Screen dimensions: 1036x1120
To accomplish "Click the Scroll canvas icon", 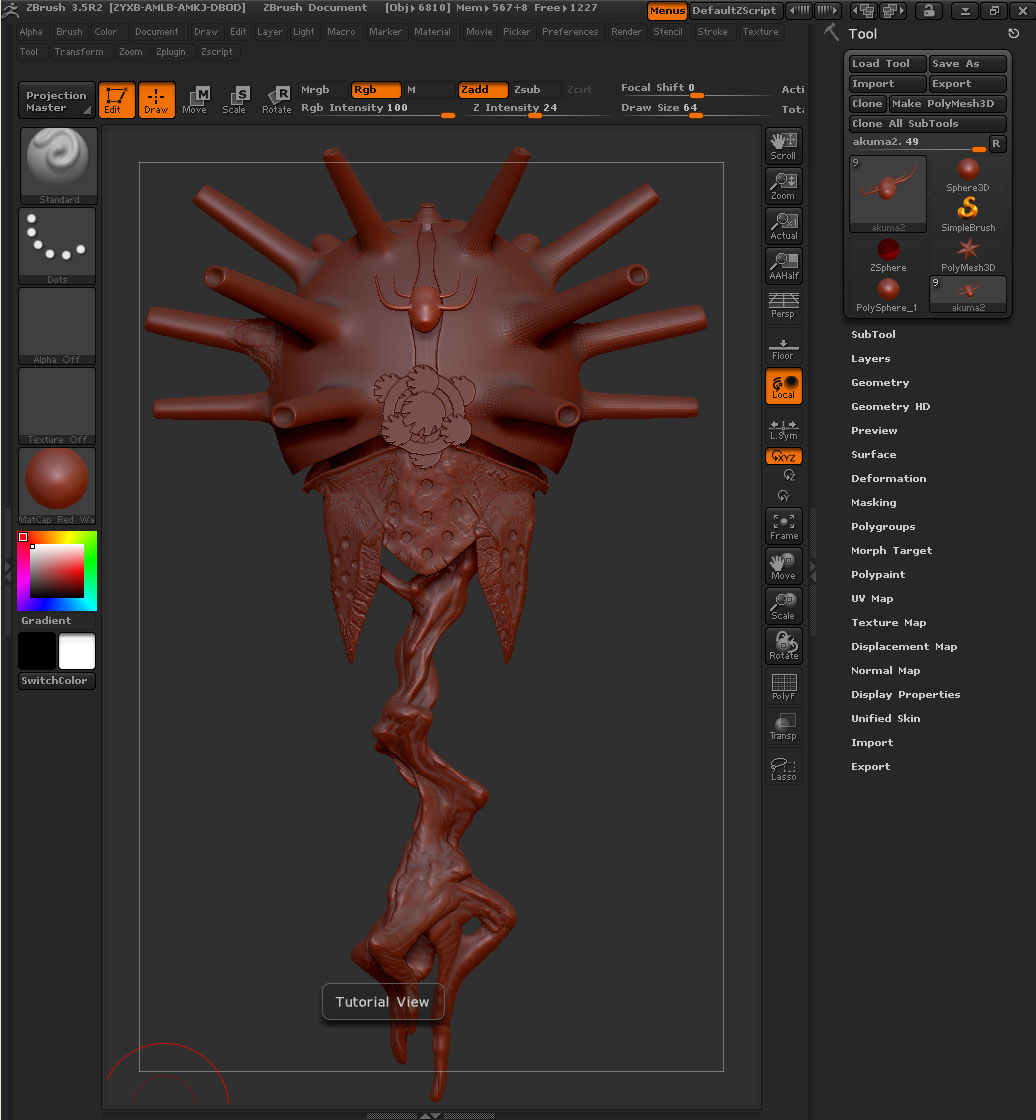I will pos(783,145).
